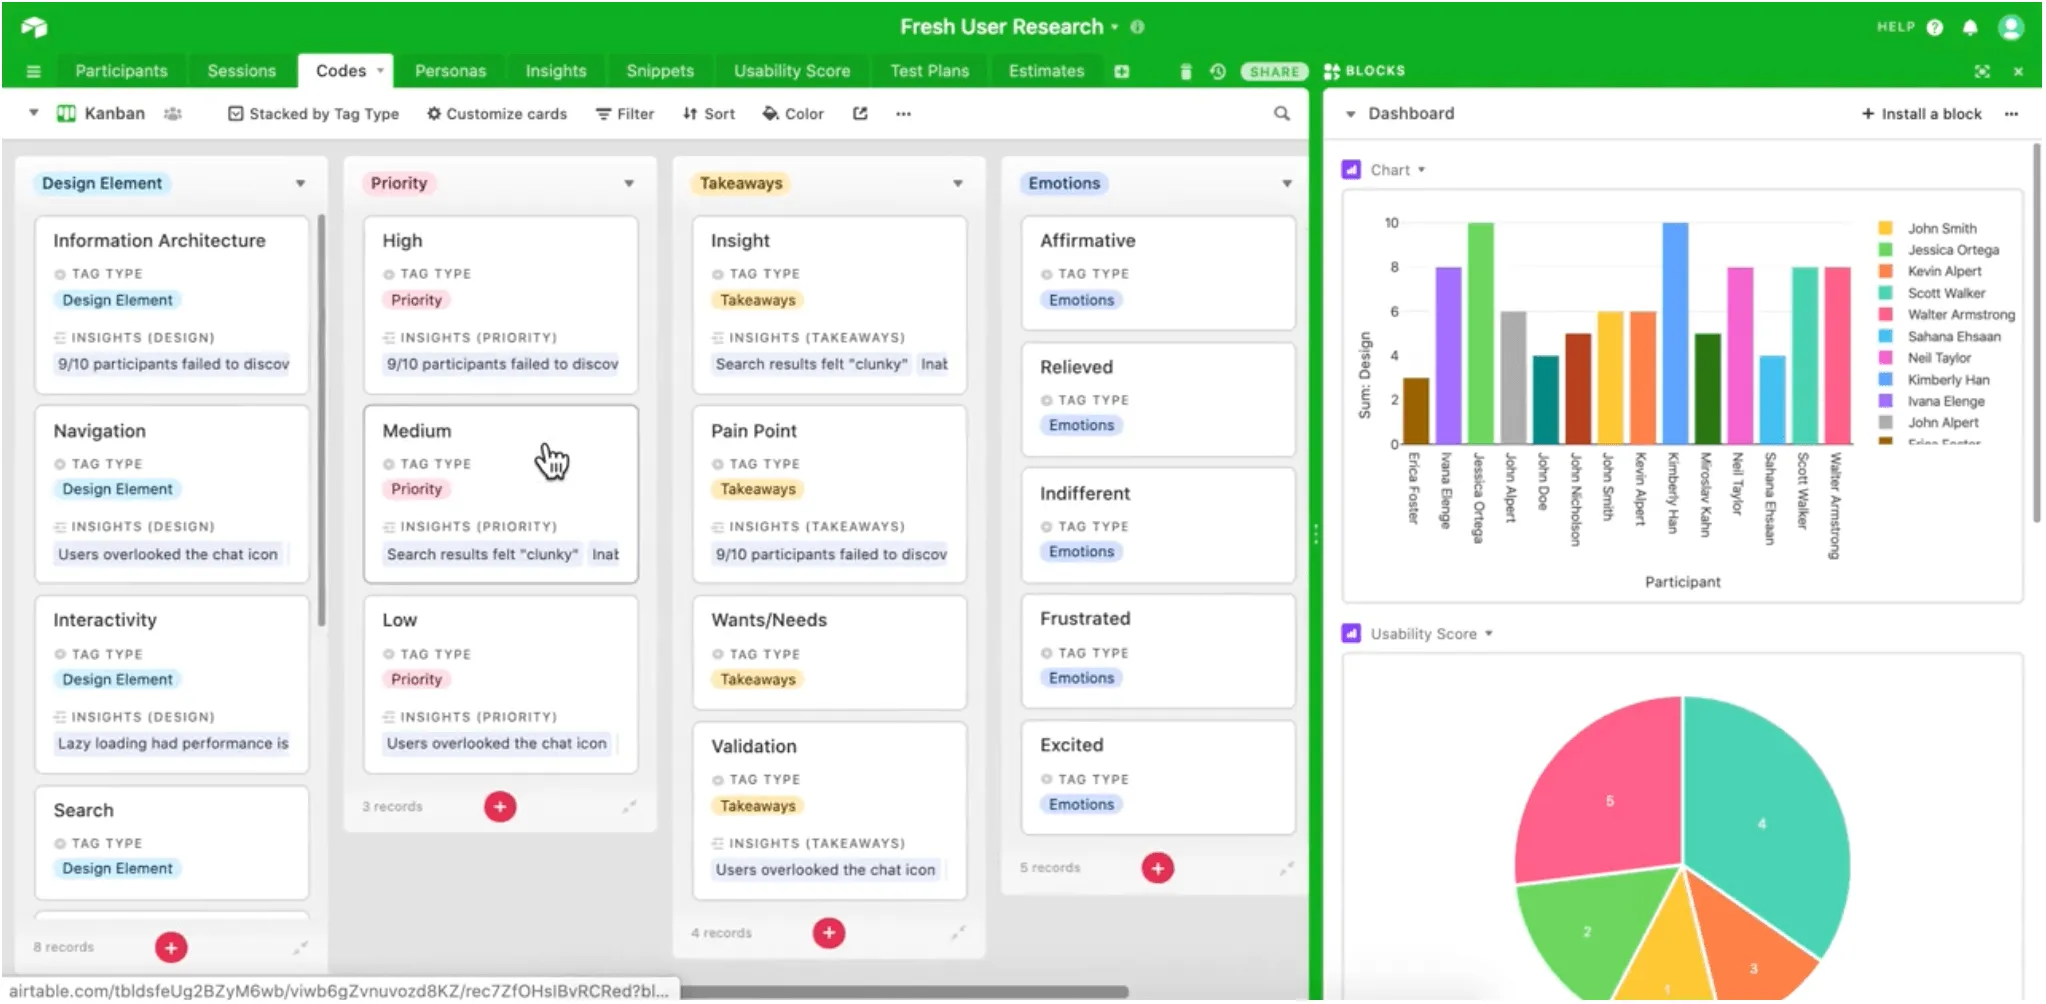
Task: Open the Help question mark icon
Action: pos(1937,27)
